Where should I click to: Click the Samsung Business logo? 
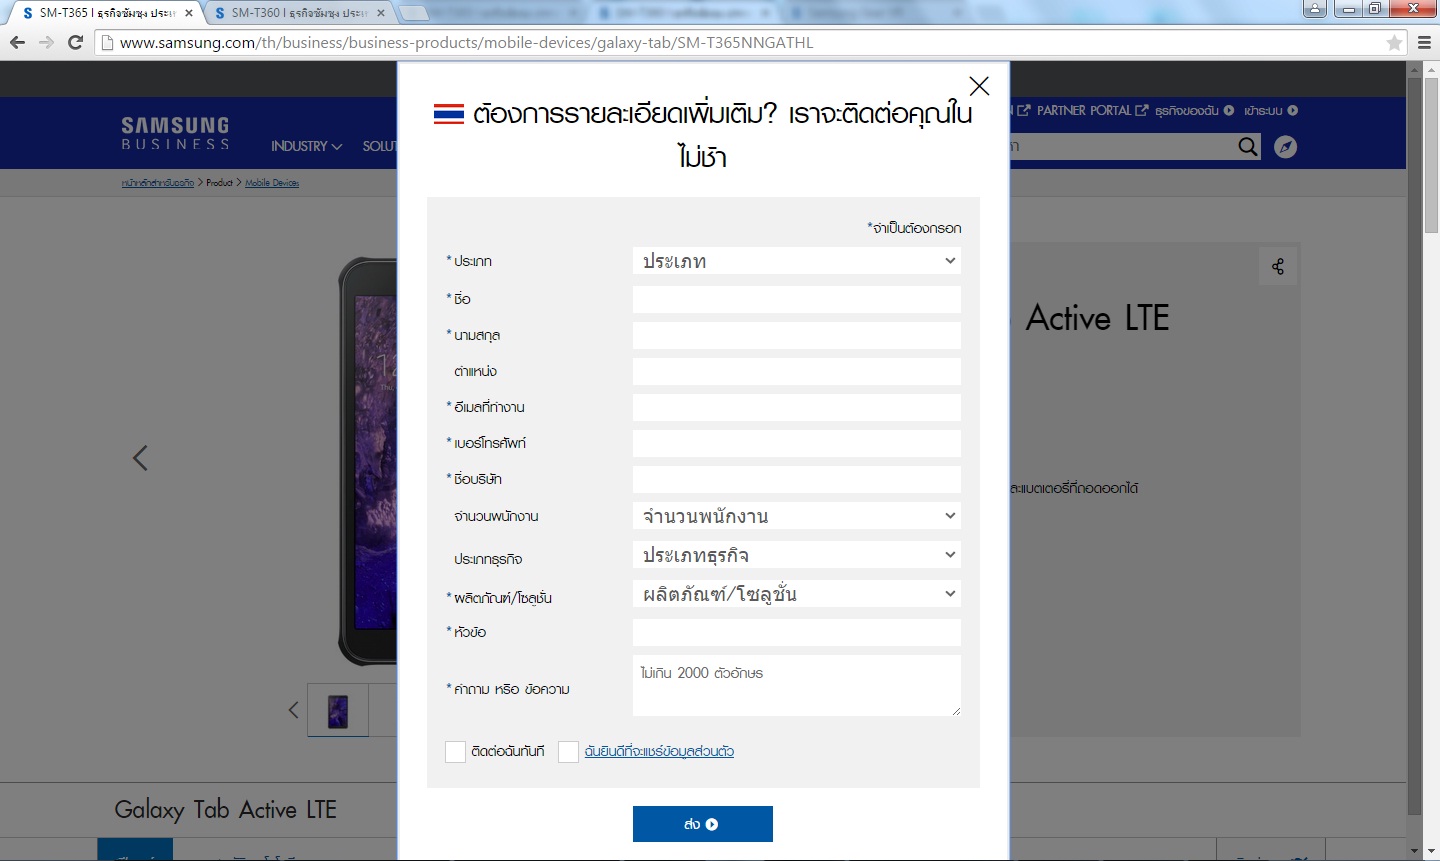coord(175,133)
